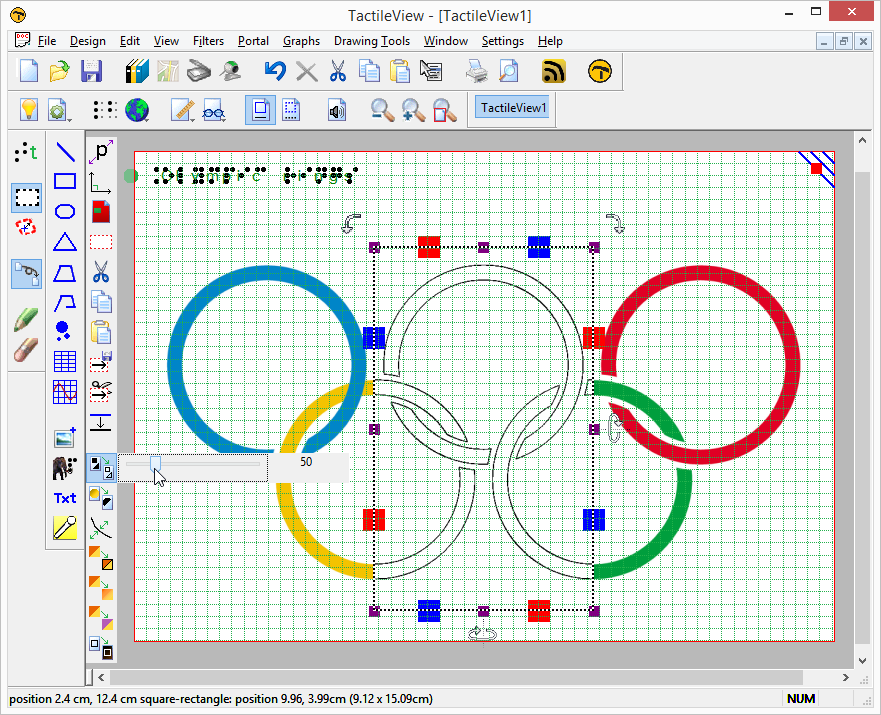Open the globe language dropdown
This screenshot has height=715, width=881.
tap(137, 110)
